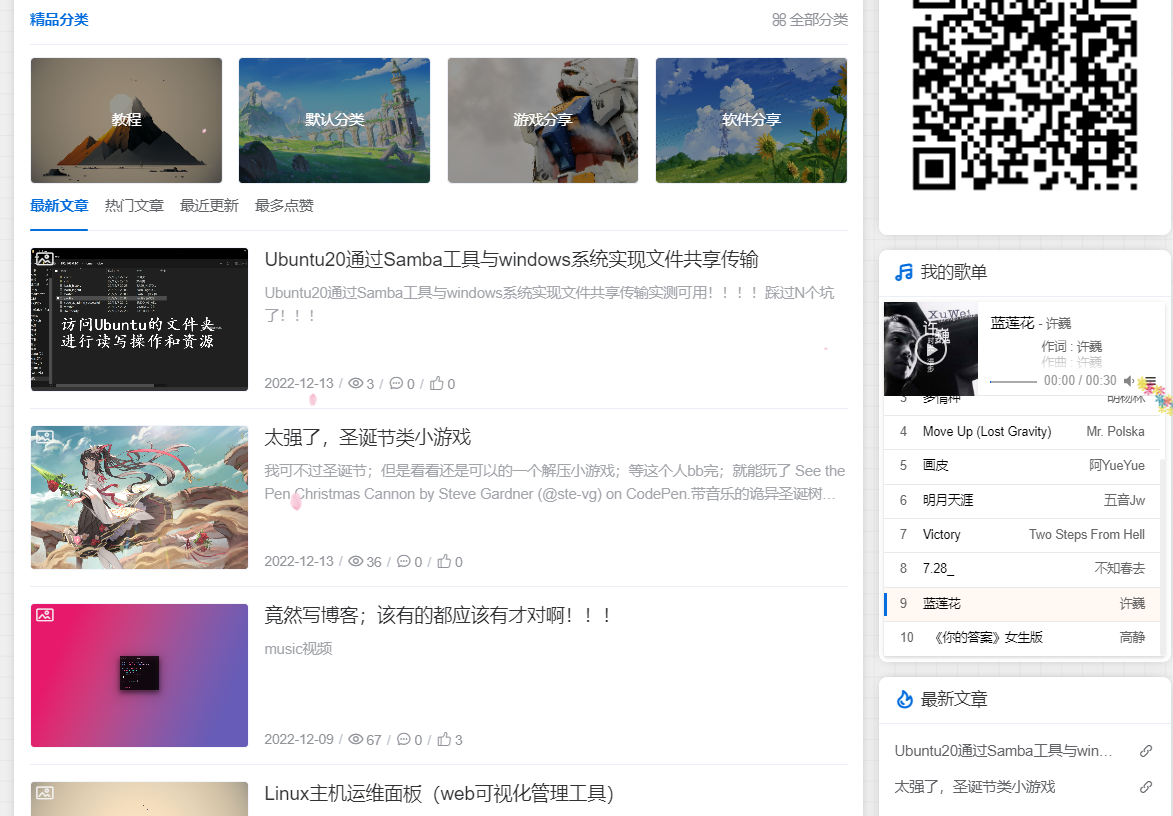Play the song 蓝莲花 by 许巍
The image size is (1173, 816).
931,348
